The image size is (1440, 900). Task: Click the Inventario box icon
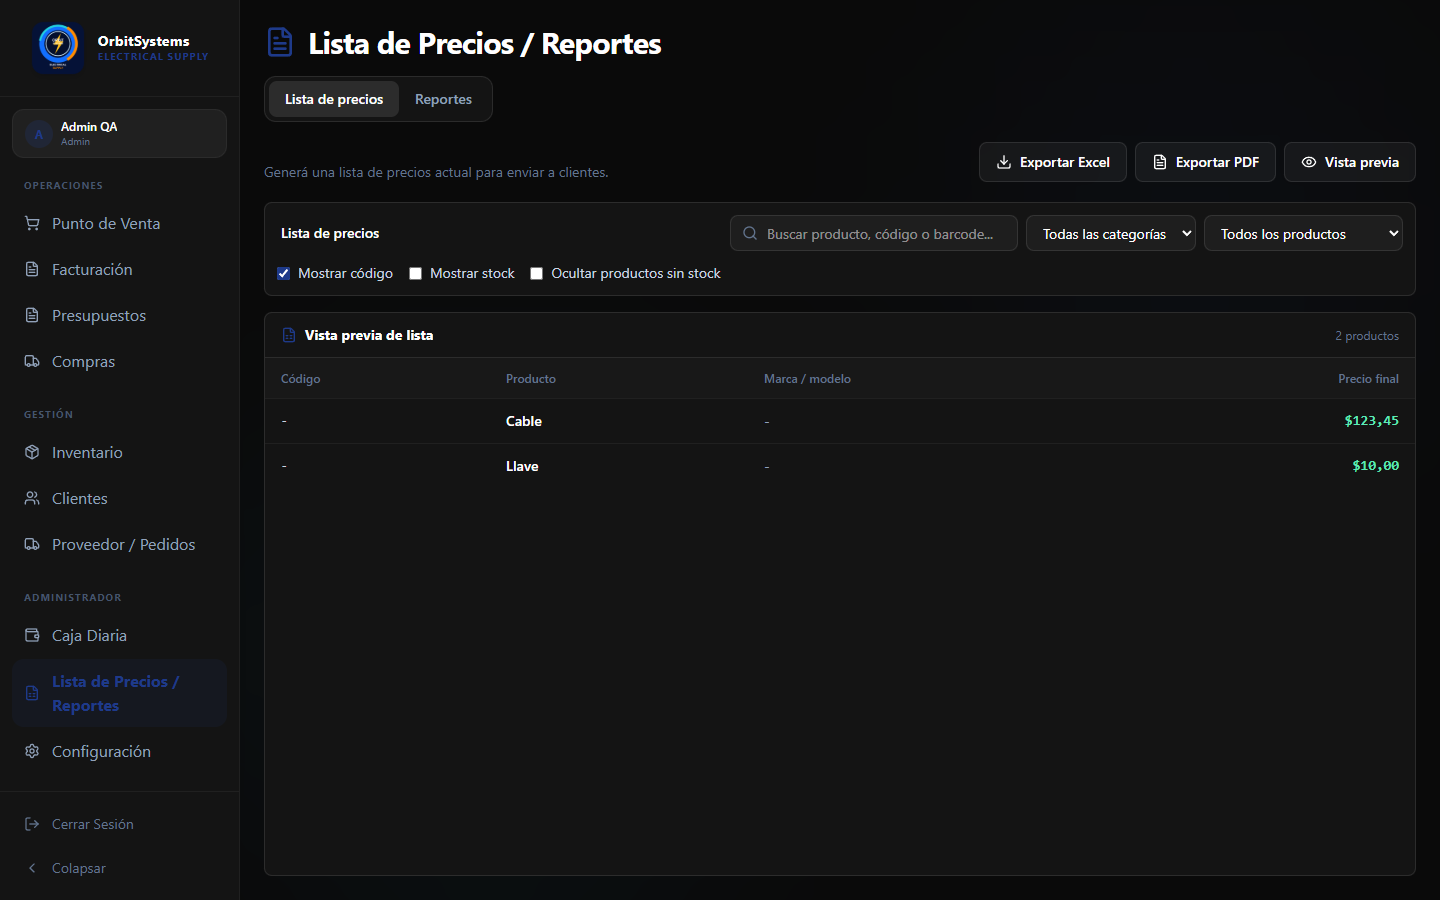(32, 452)
